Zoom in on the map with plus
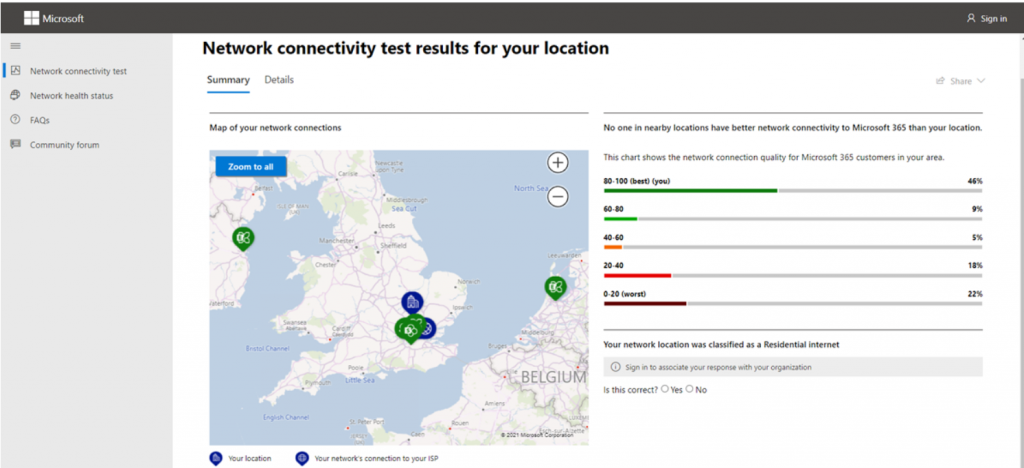 click(x=557, y=163)
